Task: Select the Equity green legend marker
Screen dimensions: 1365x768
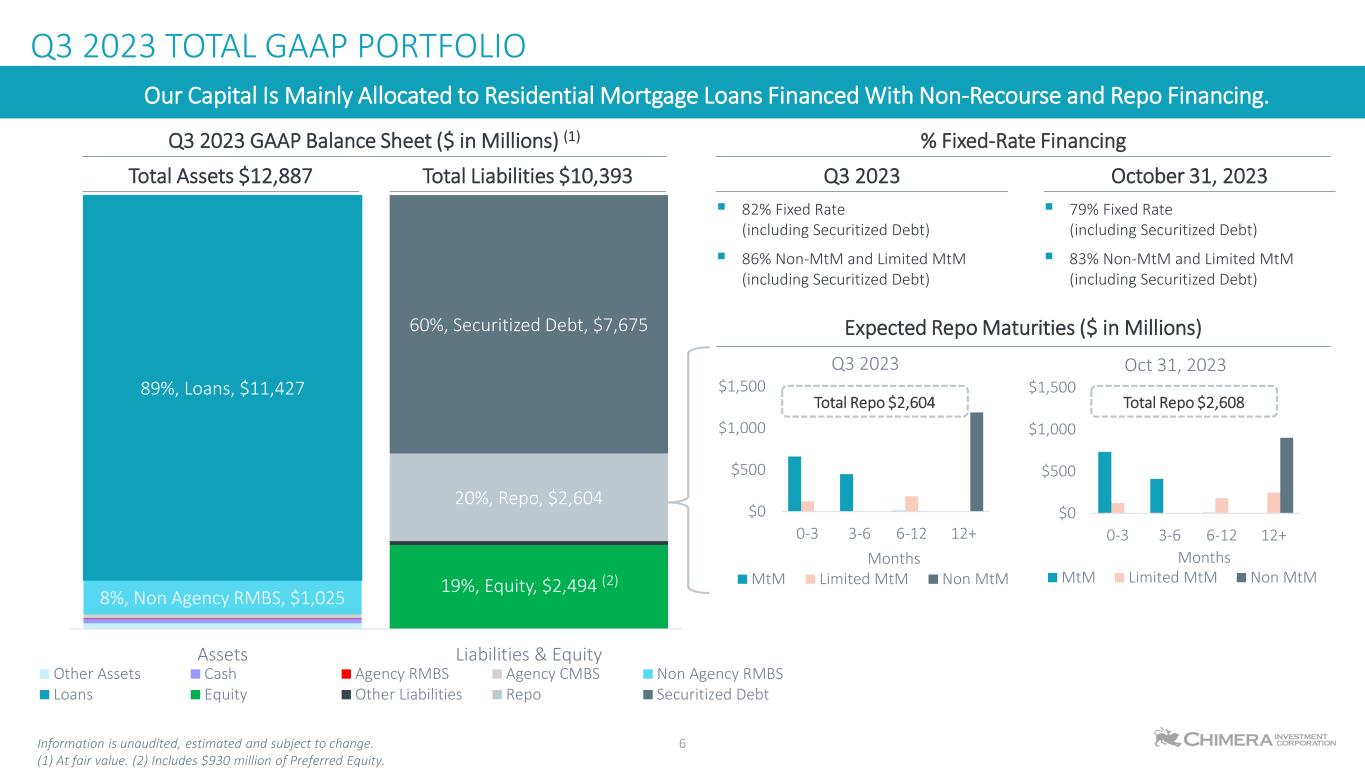Action: pos(194,695)
